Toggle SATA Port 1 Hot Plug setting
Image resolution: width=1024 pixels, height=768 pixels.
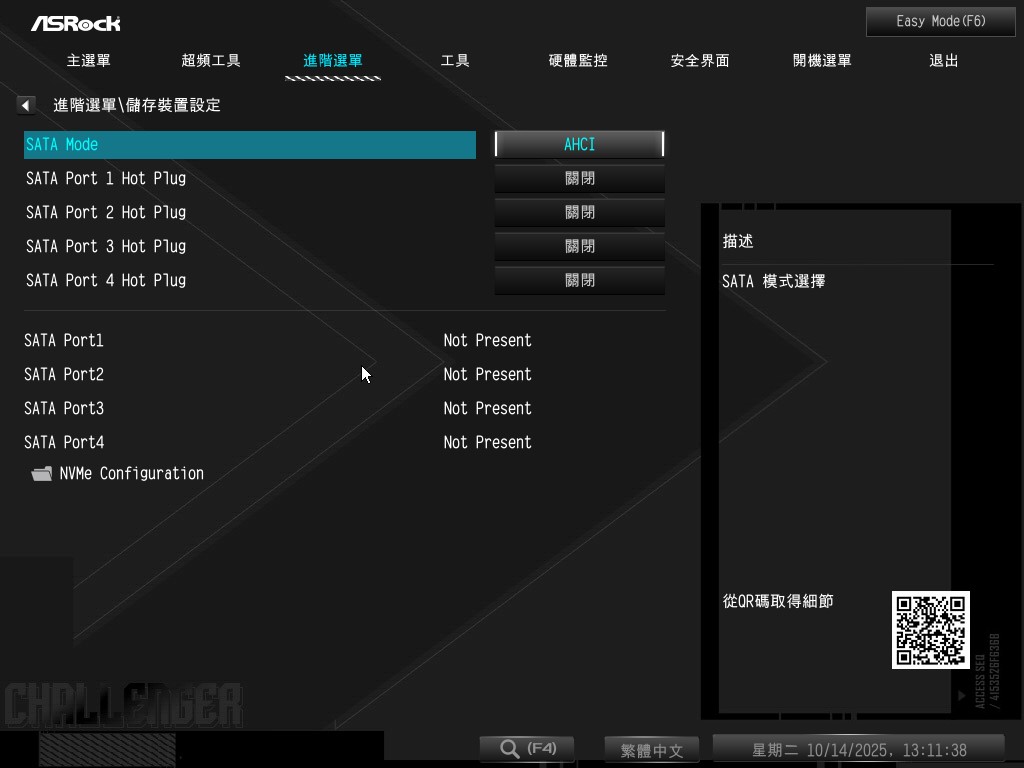(579, 179)
